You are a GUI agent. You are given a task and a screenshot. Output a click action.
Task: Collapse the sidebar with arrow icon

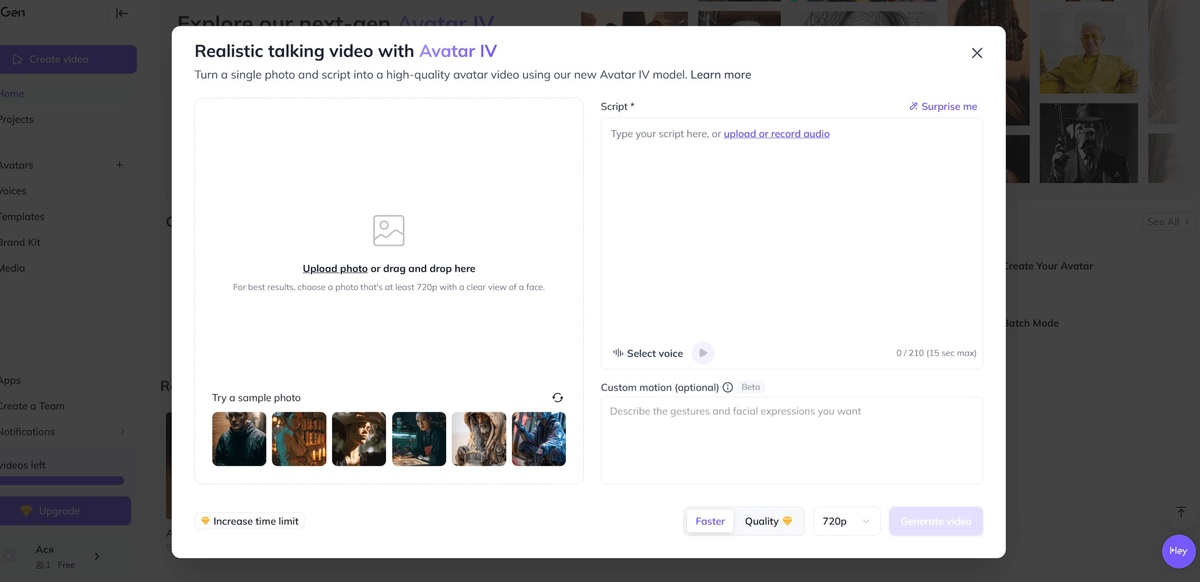click(x=122, y=13)
